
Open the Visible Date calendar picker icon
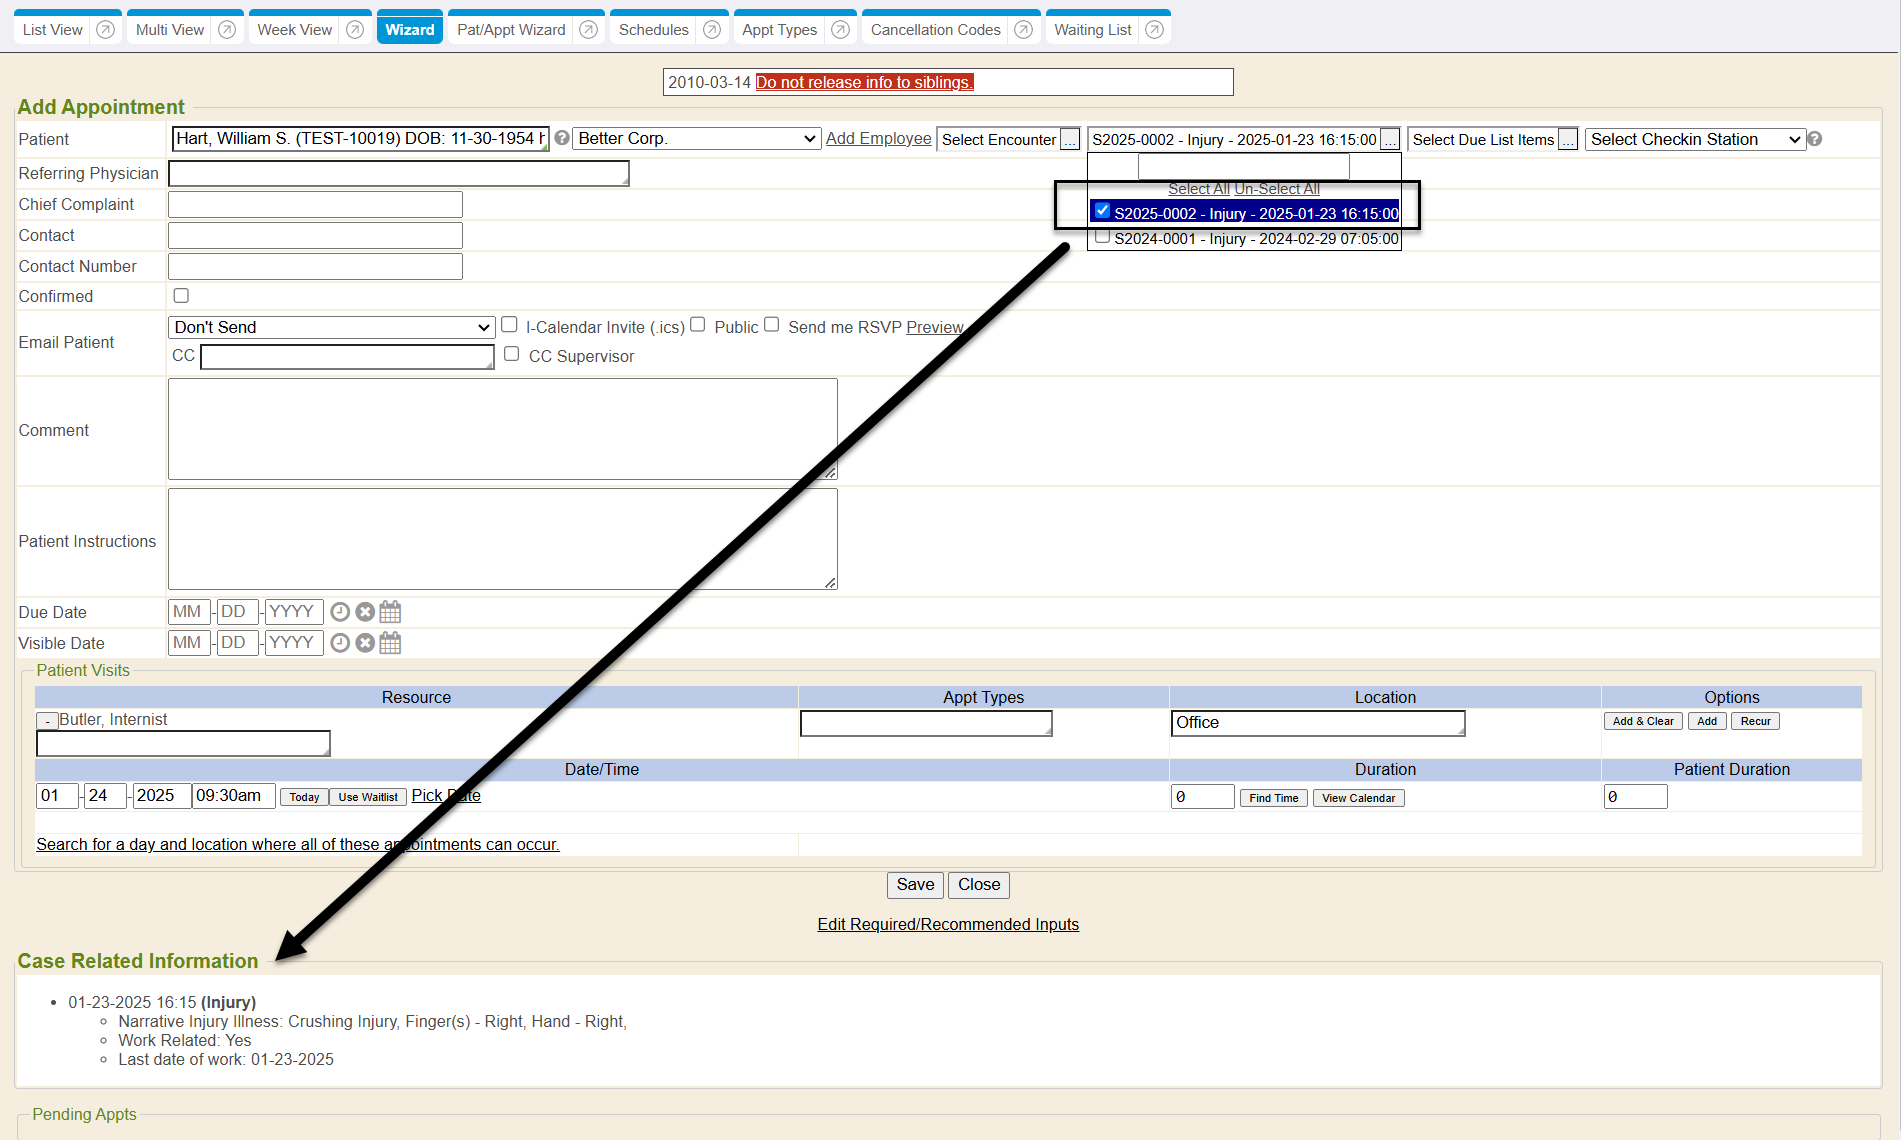click(390, 643)
